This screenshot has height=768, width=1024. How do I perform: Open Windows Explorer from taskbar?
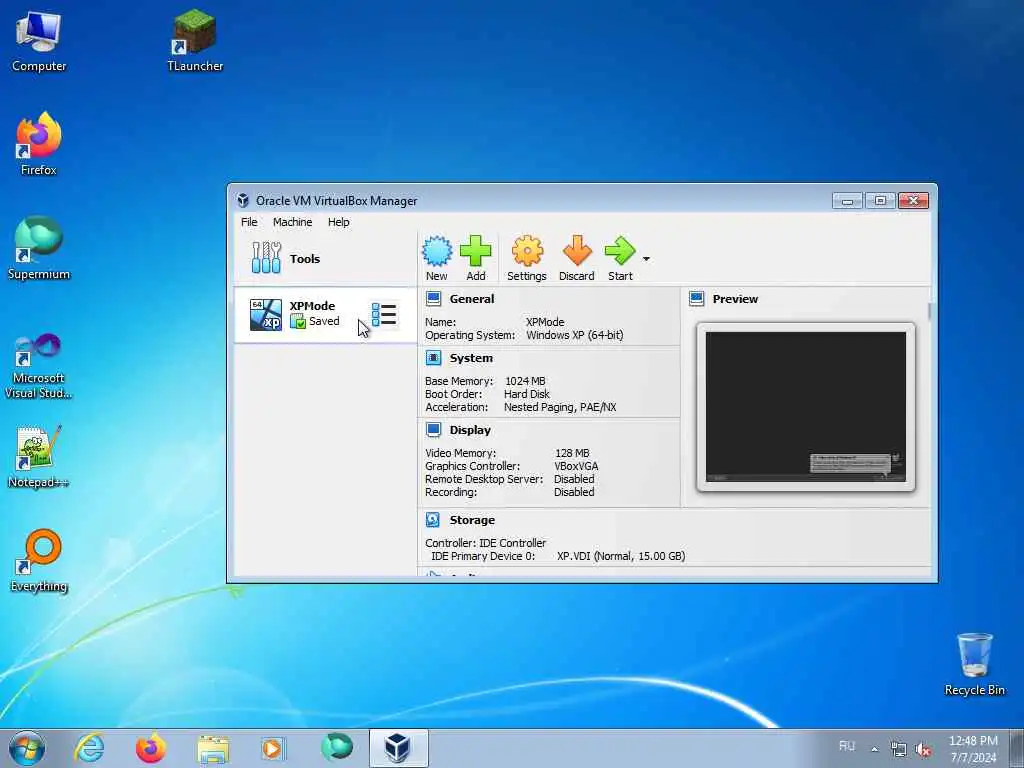tap(213, 748)
